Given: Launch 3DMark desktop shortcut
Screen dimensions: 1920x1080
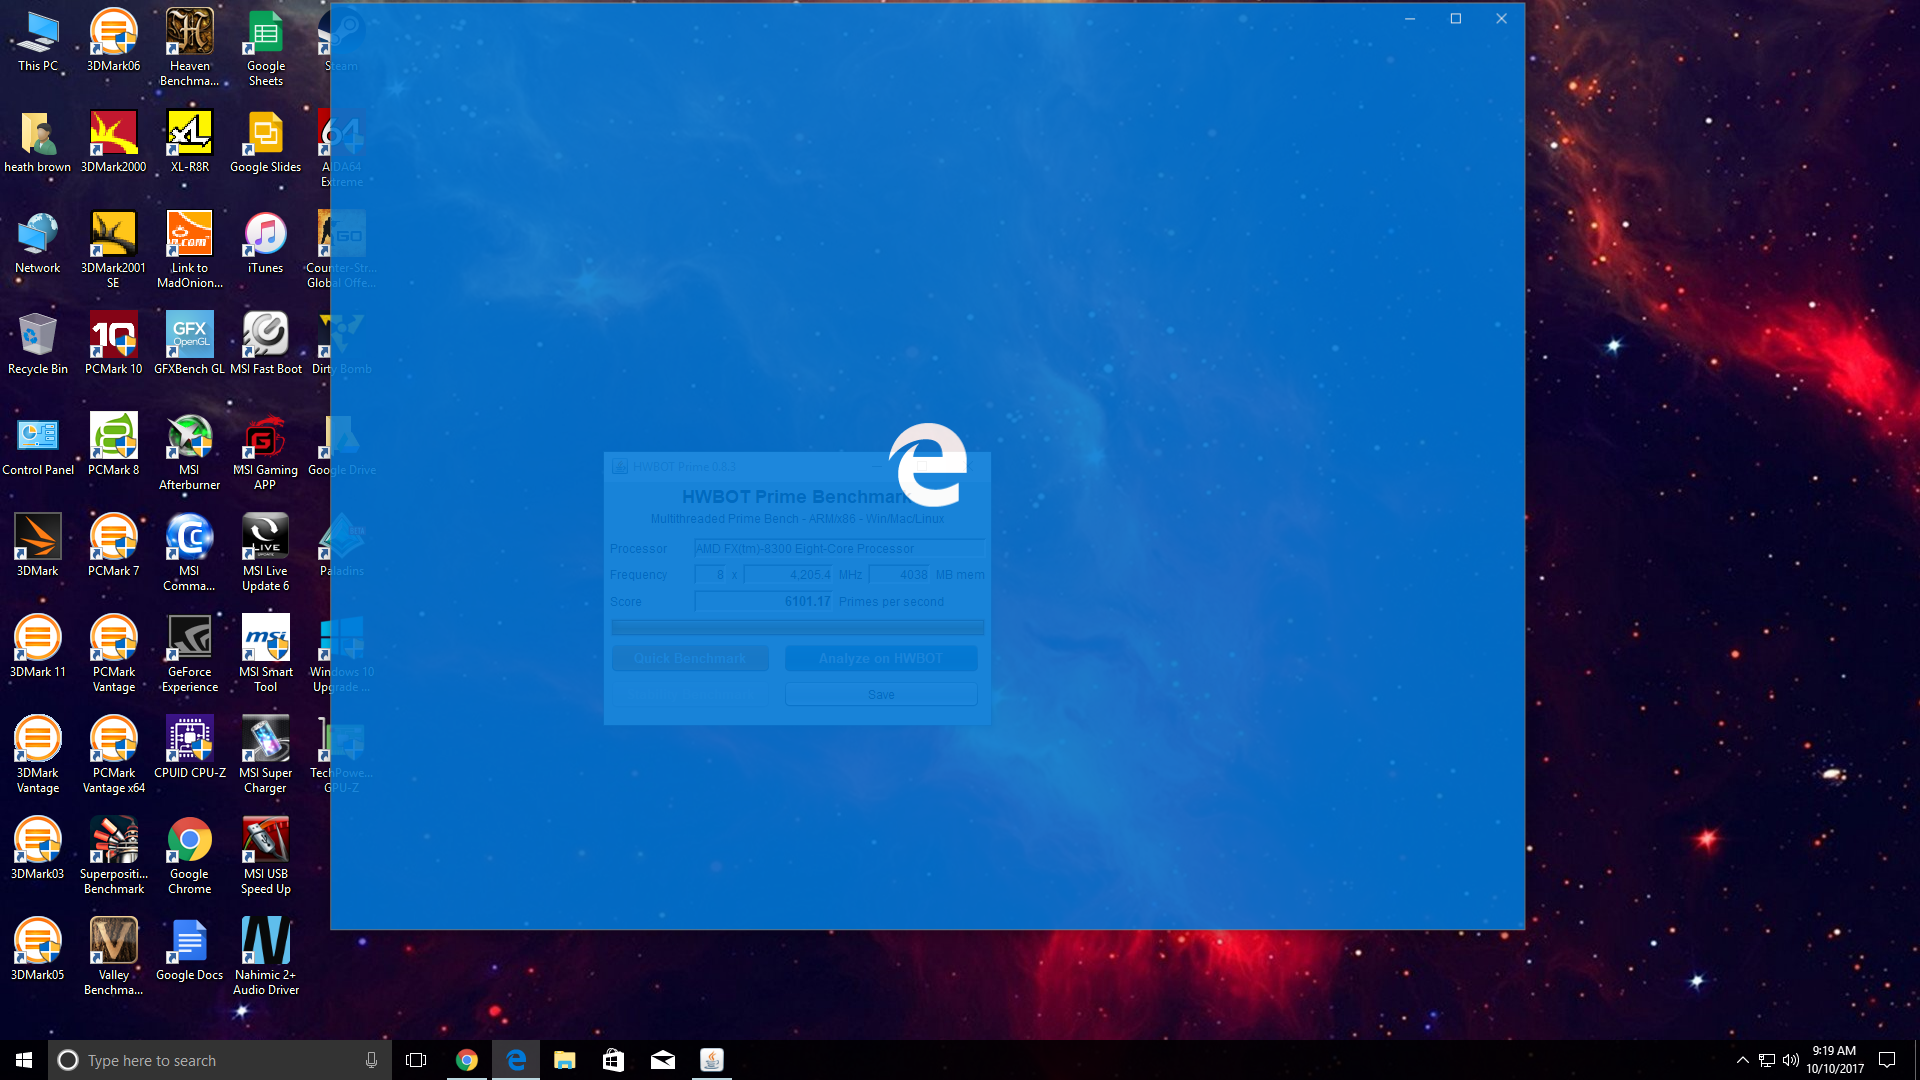Looking at the screenshot, I should [x=38, y=547].
